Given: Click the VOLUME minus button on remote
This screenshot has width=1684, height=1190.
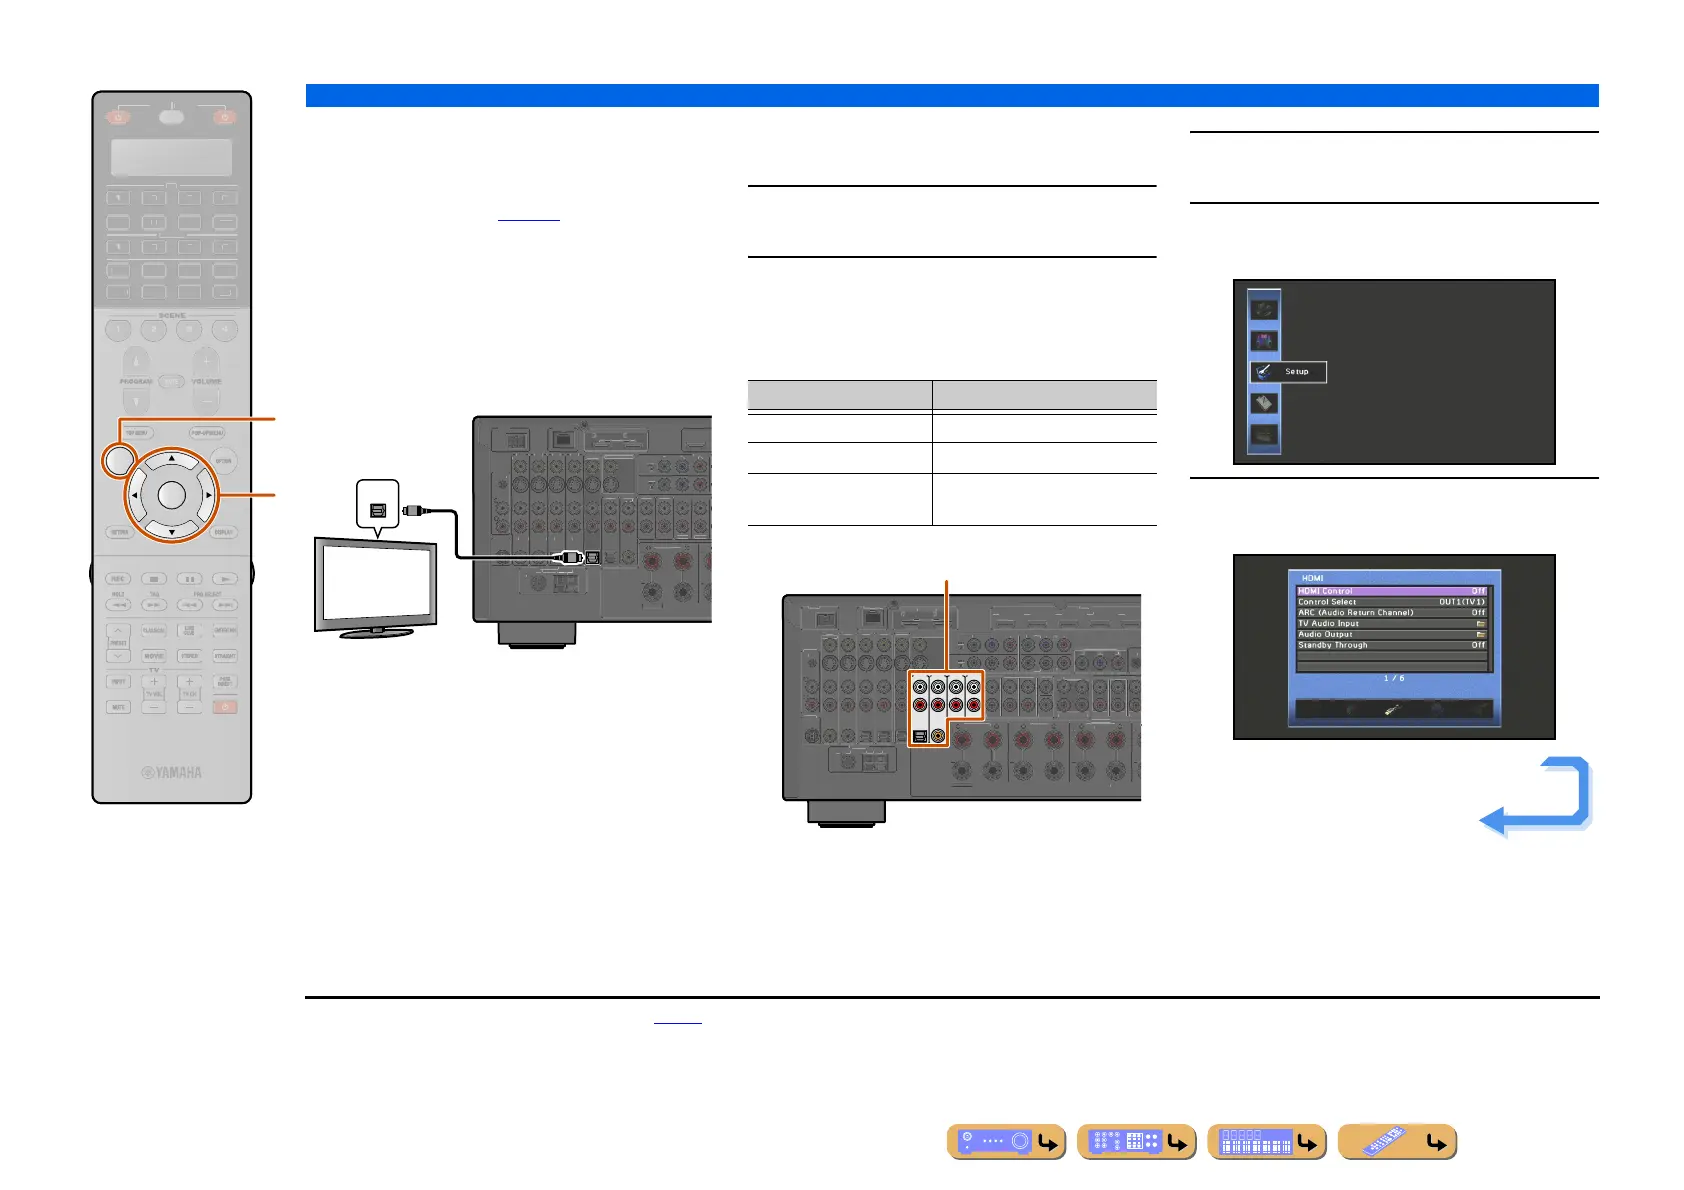Looking at the screenshot, I should point(206,401).
